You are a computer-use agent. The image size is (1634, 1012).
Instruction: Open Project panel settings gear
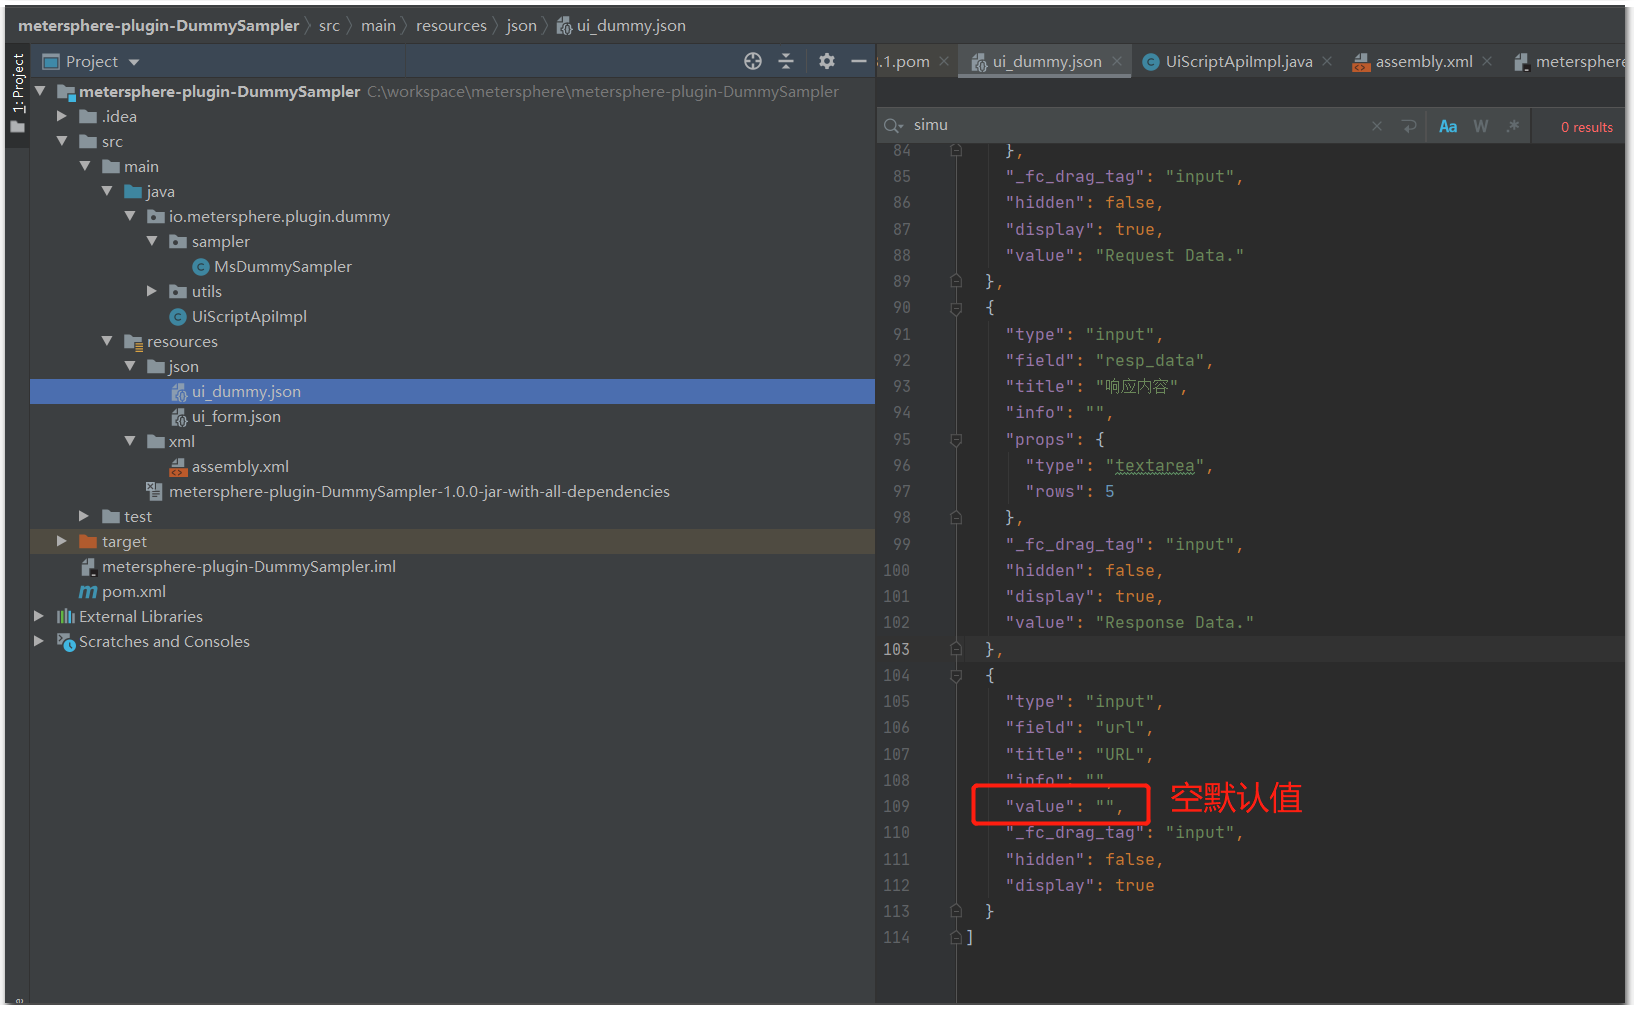click(826, 61)
